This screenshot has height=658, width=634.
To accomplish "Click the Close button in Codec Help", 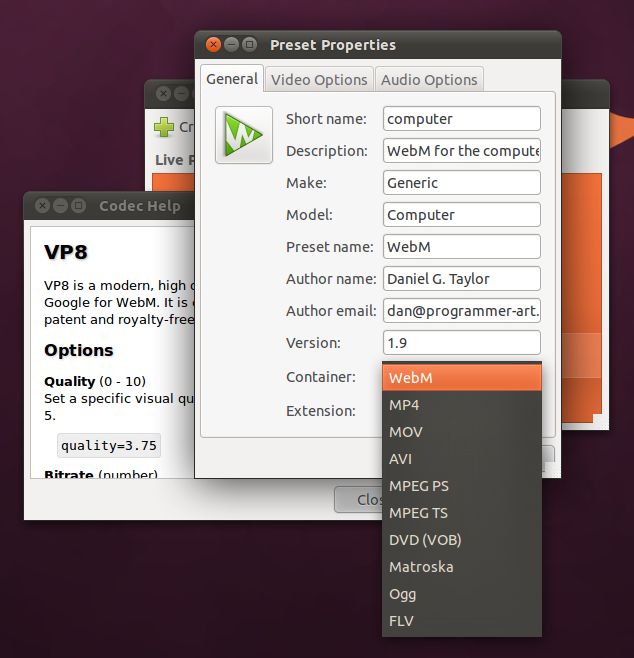I will click(358, 499).
